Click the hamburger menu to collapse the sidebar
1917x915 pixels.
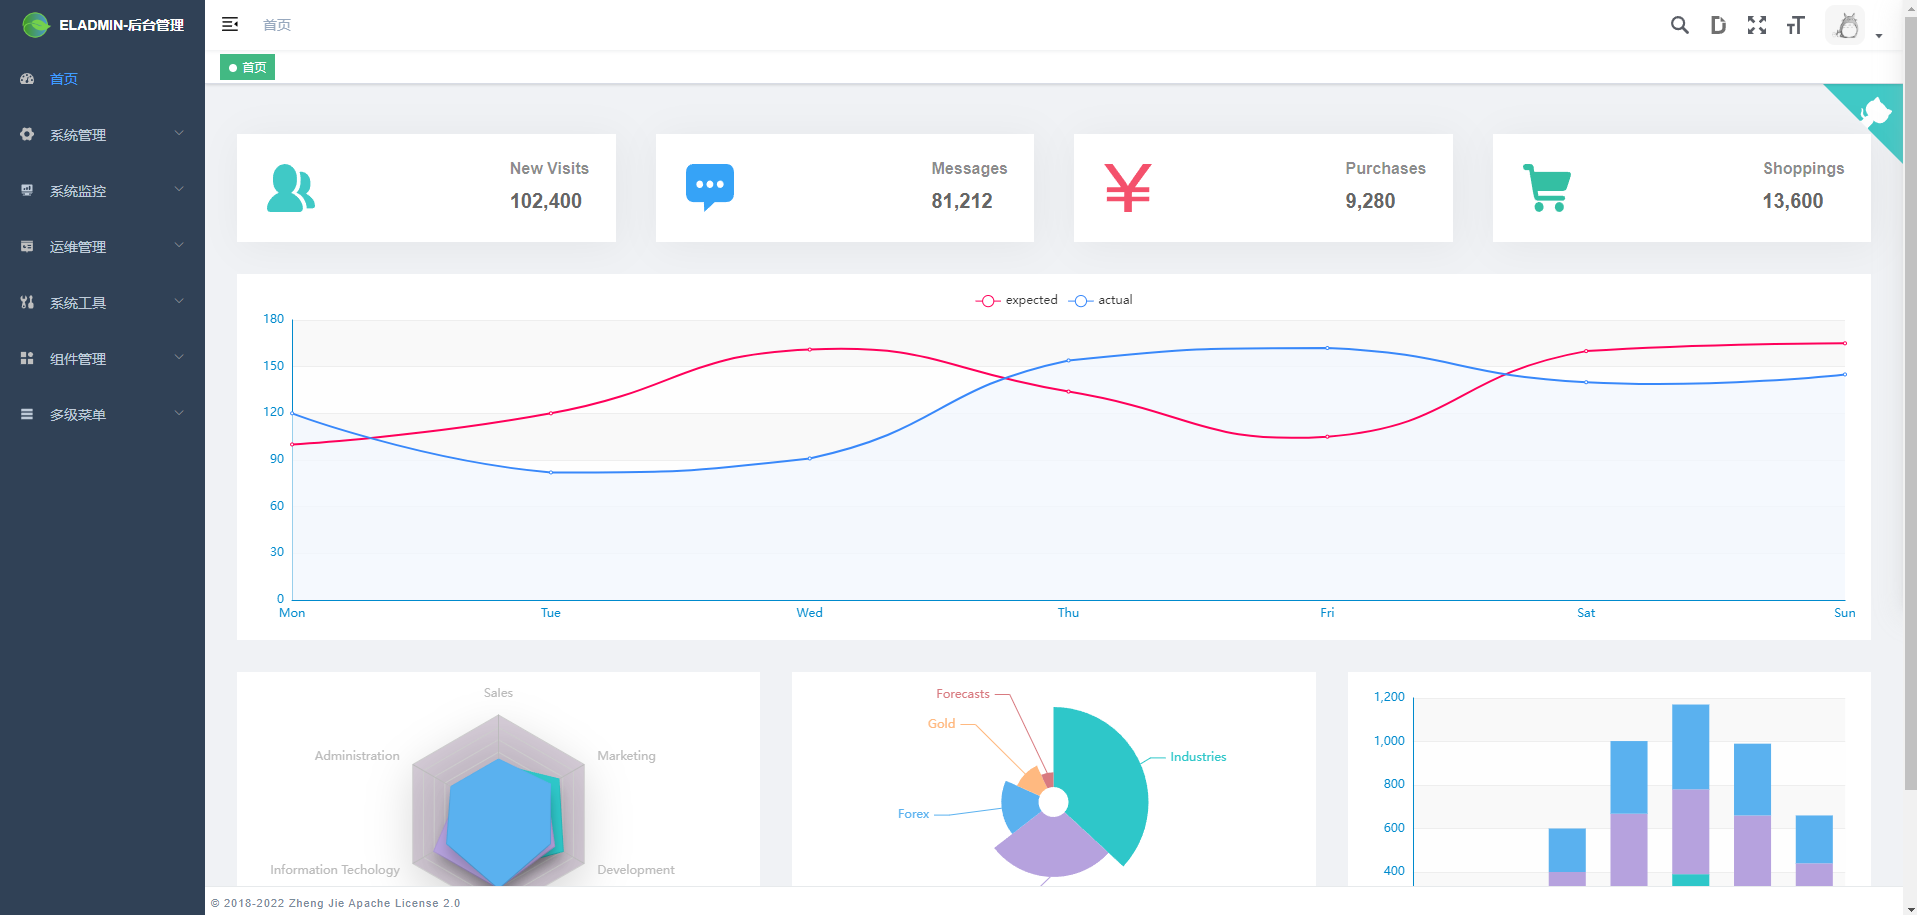[230, 24]
